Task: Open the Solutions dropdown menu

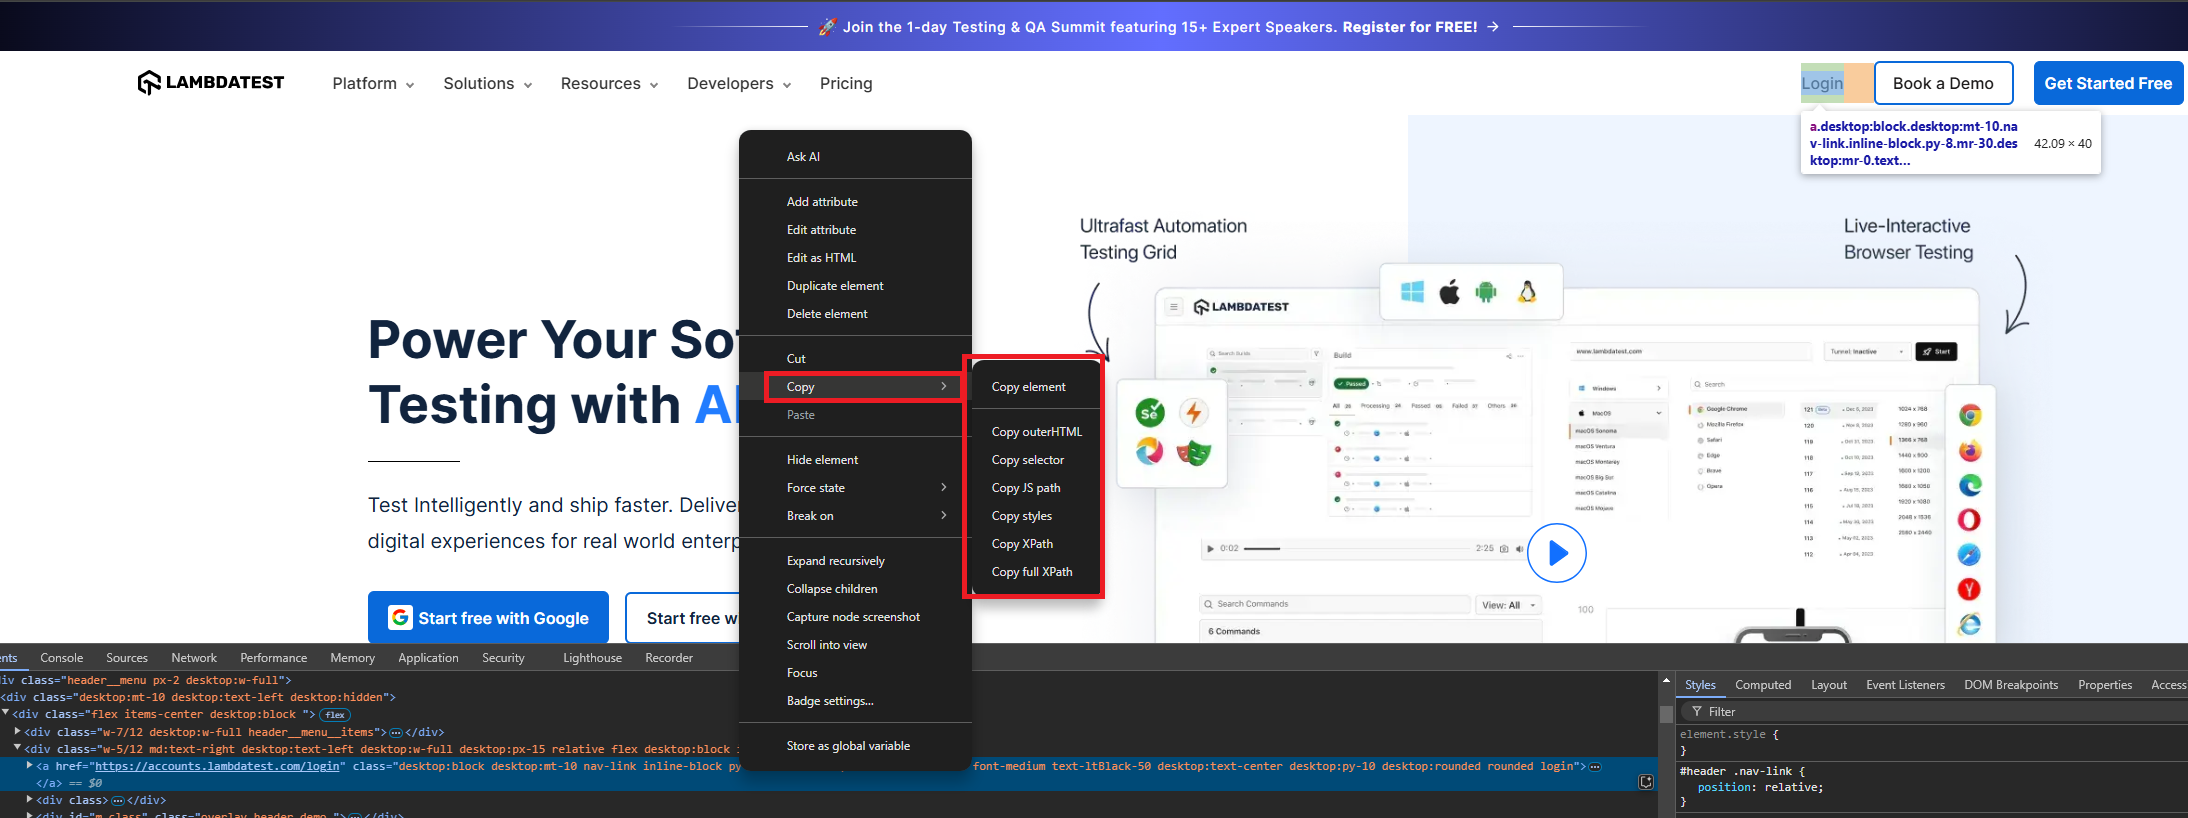Action: (x=488, y=84)
